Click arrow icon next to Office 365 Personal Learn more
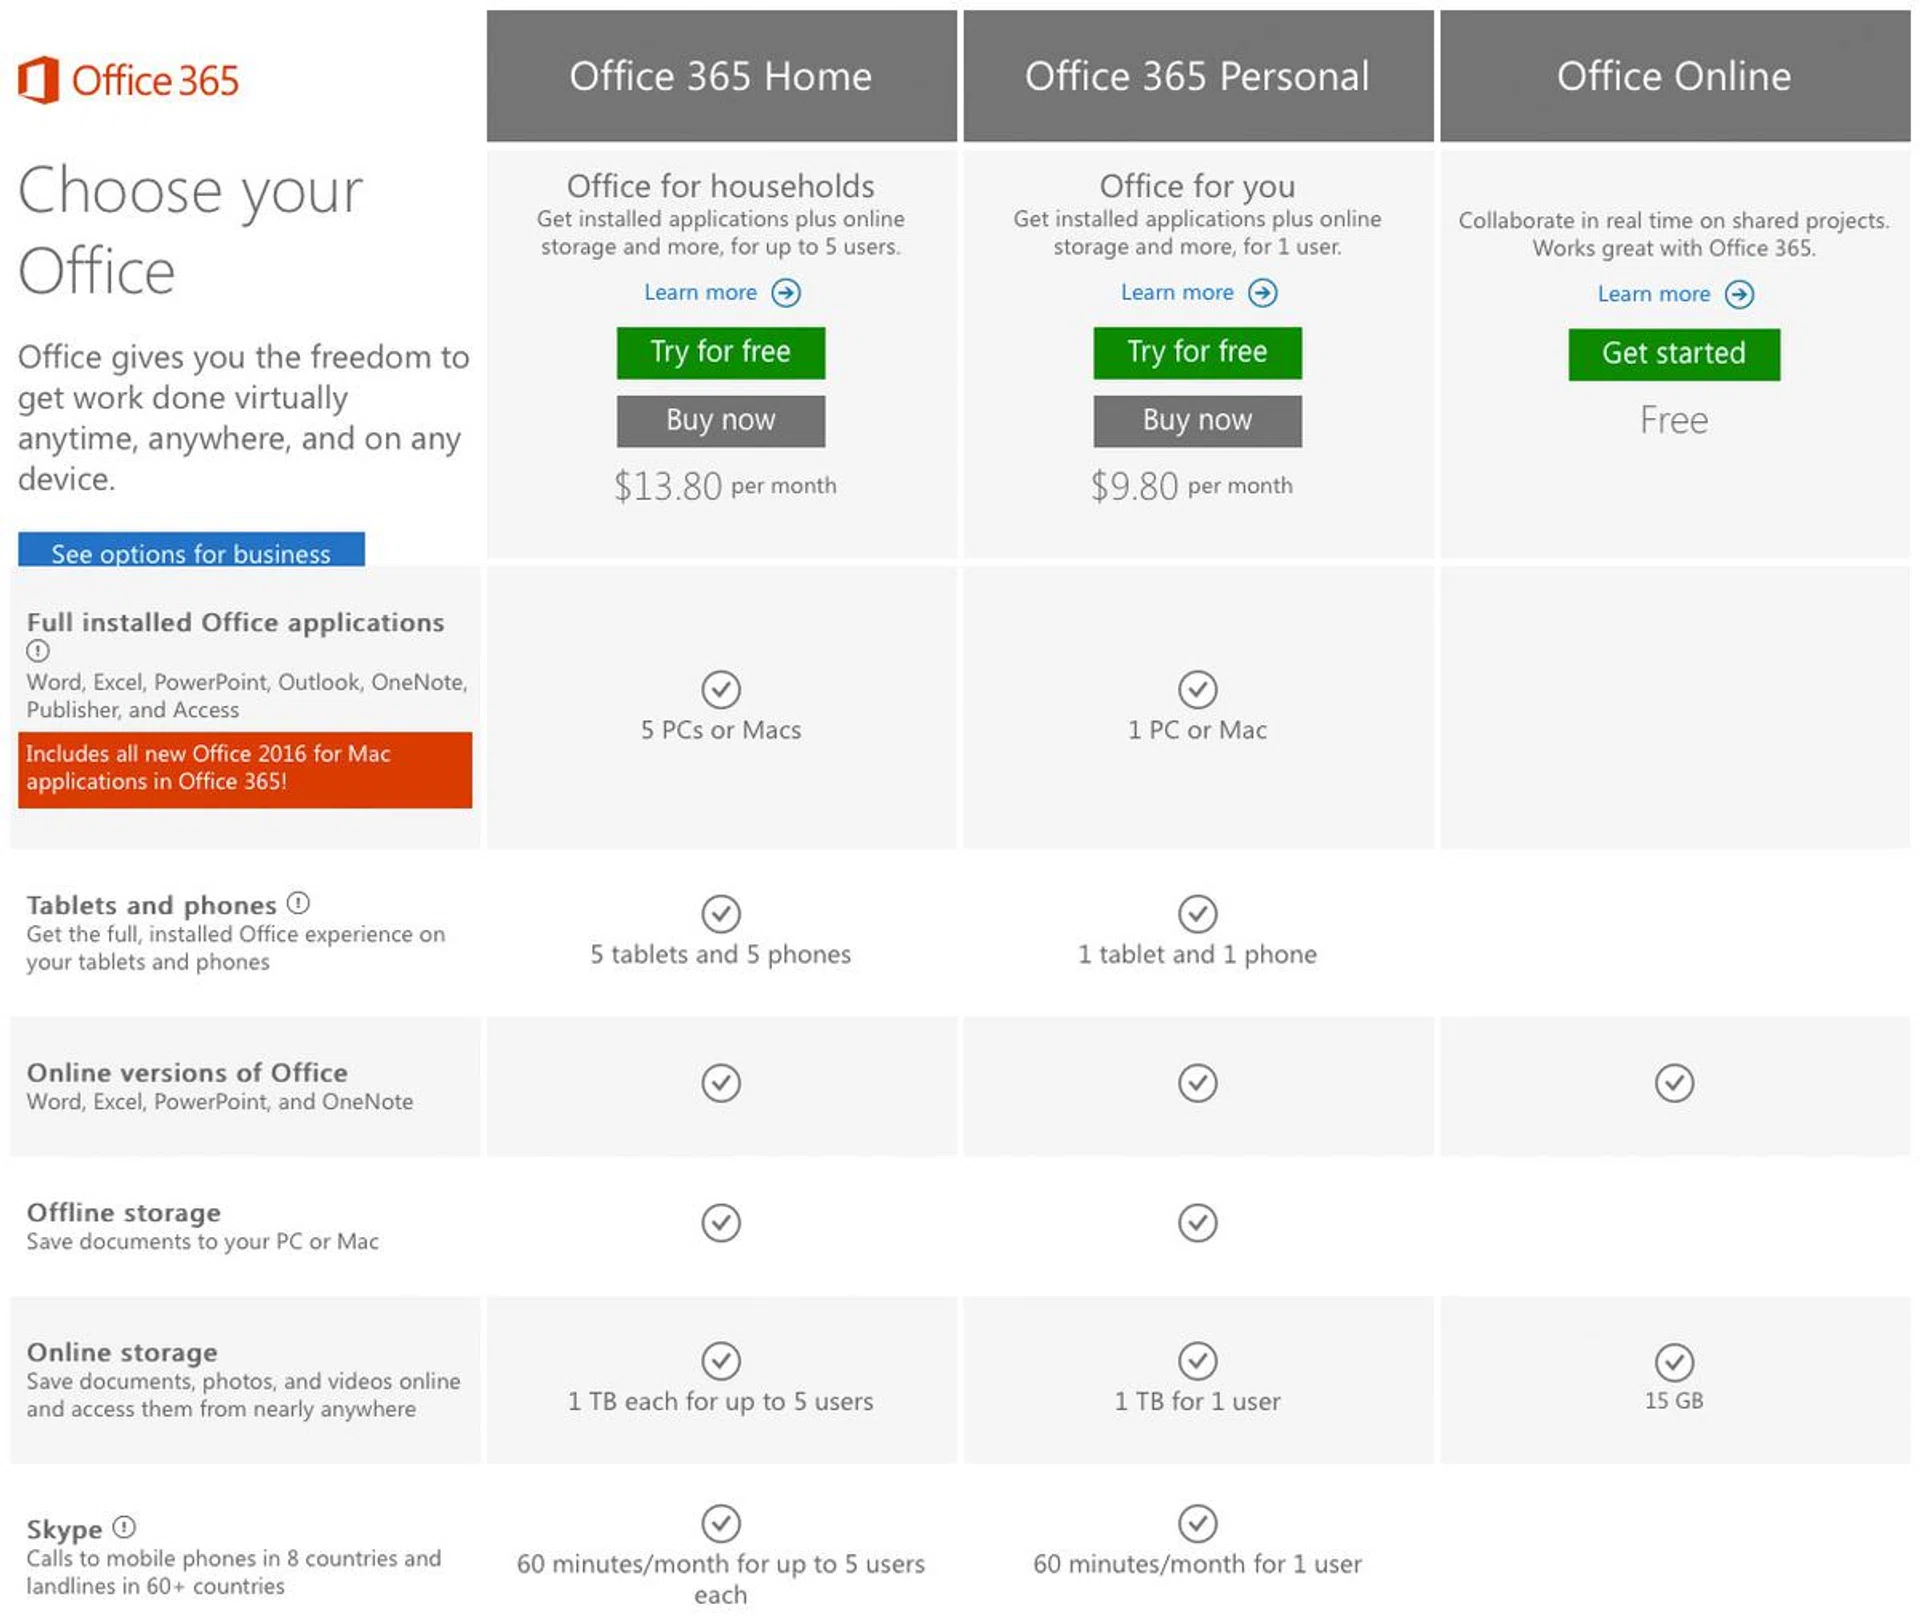Image resolution: width=1920 pixels, height=1621 pixels. click(1263, 293)
